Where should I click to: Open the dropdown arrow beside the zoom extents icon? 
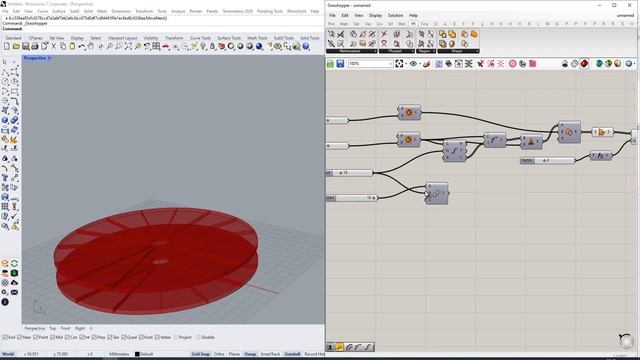click(405, 64)
